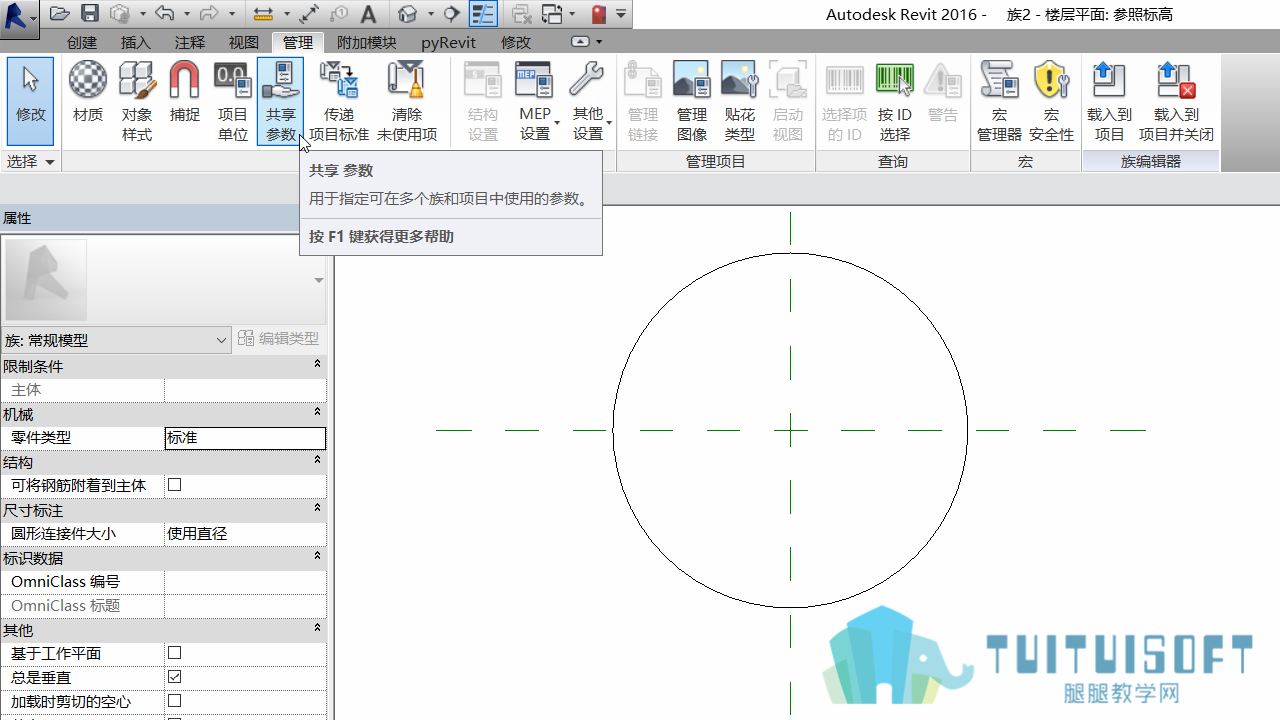Open Macro Manager (宏管理器)

(x=999, y=101)
